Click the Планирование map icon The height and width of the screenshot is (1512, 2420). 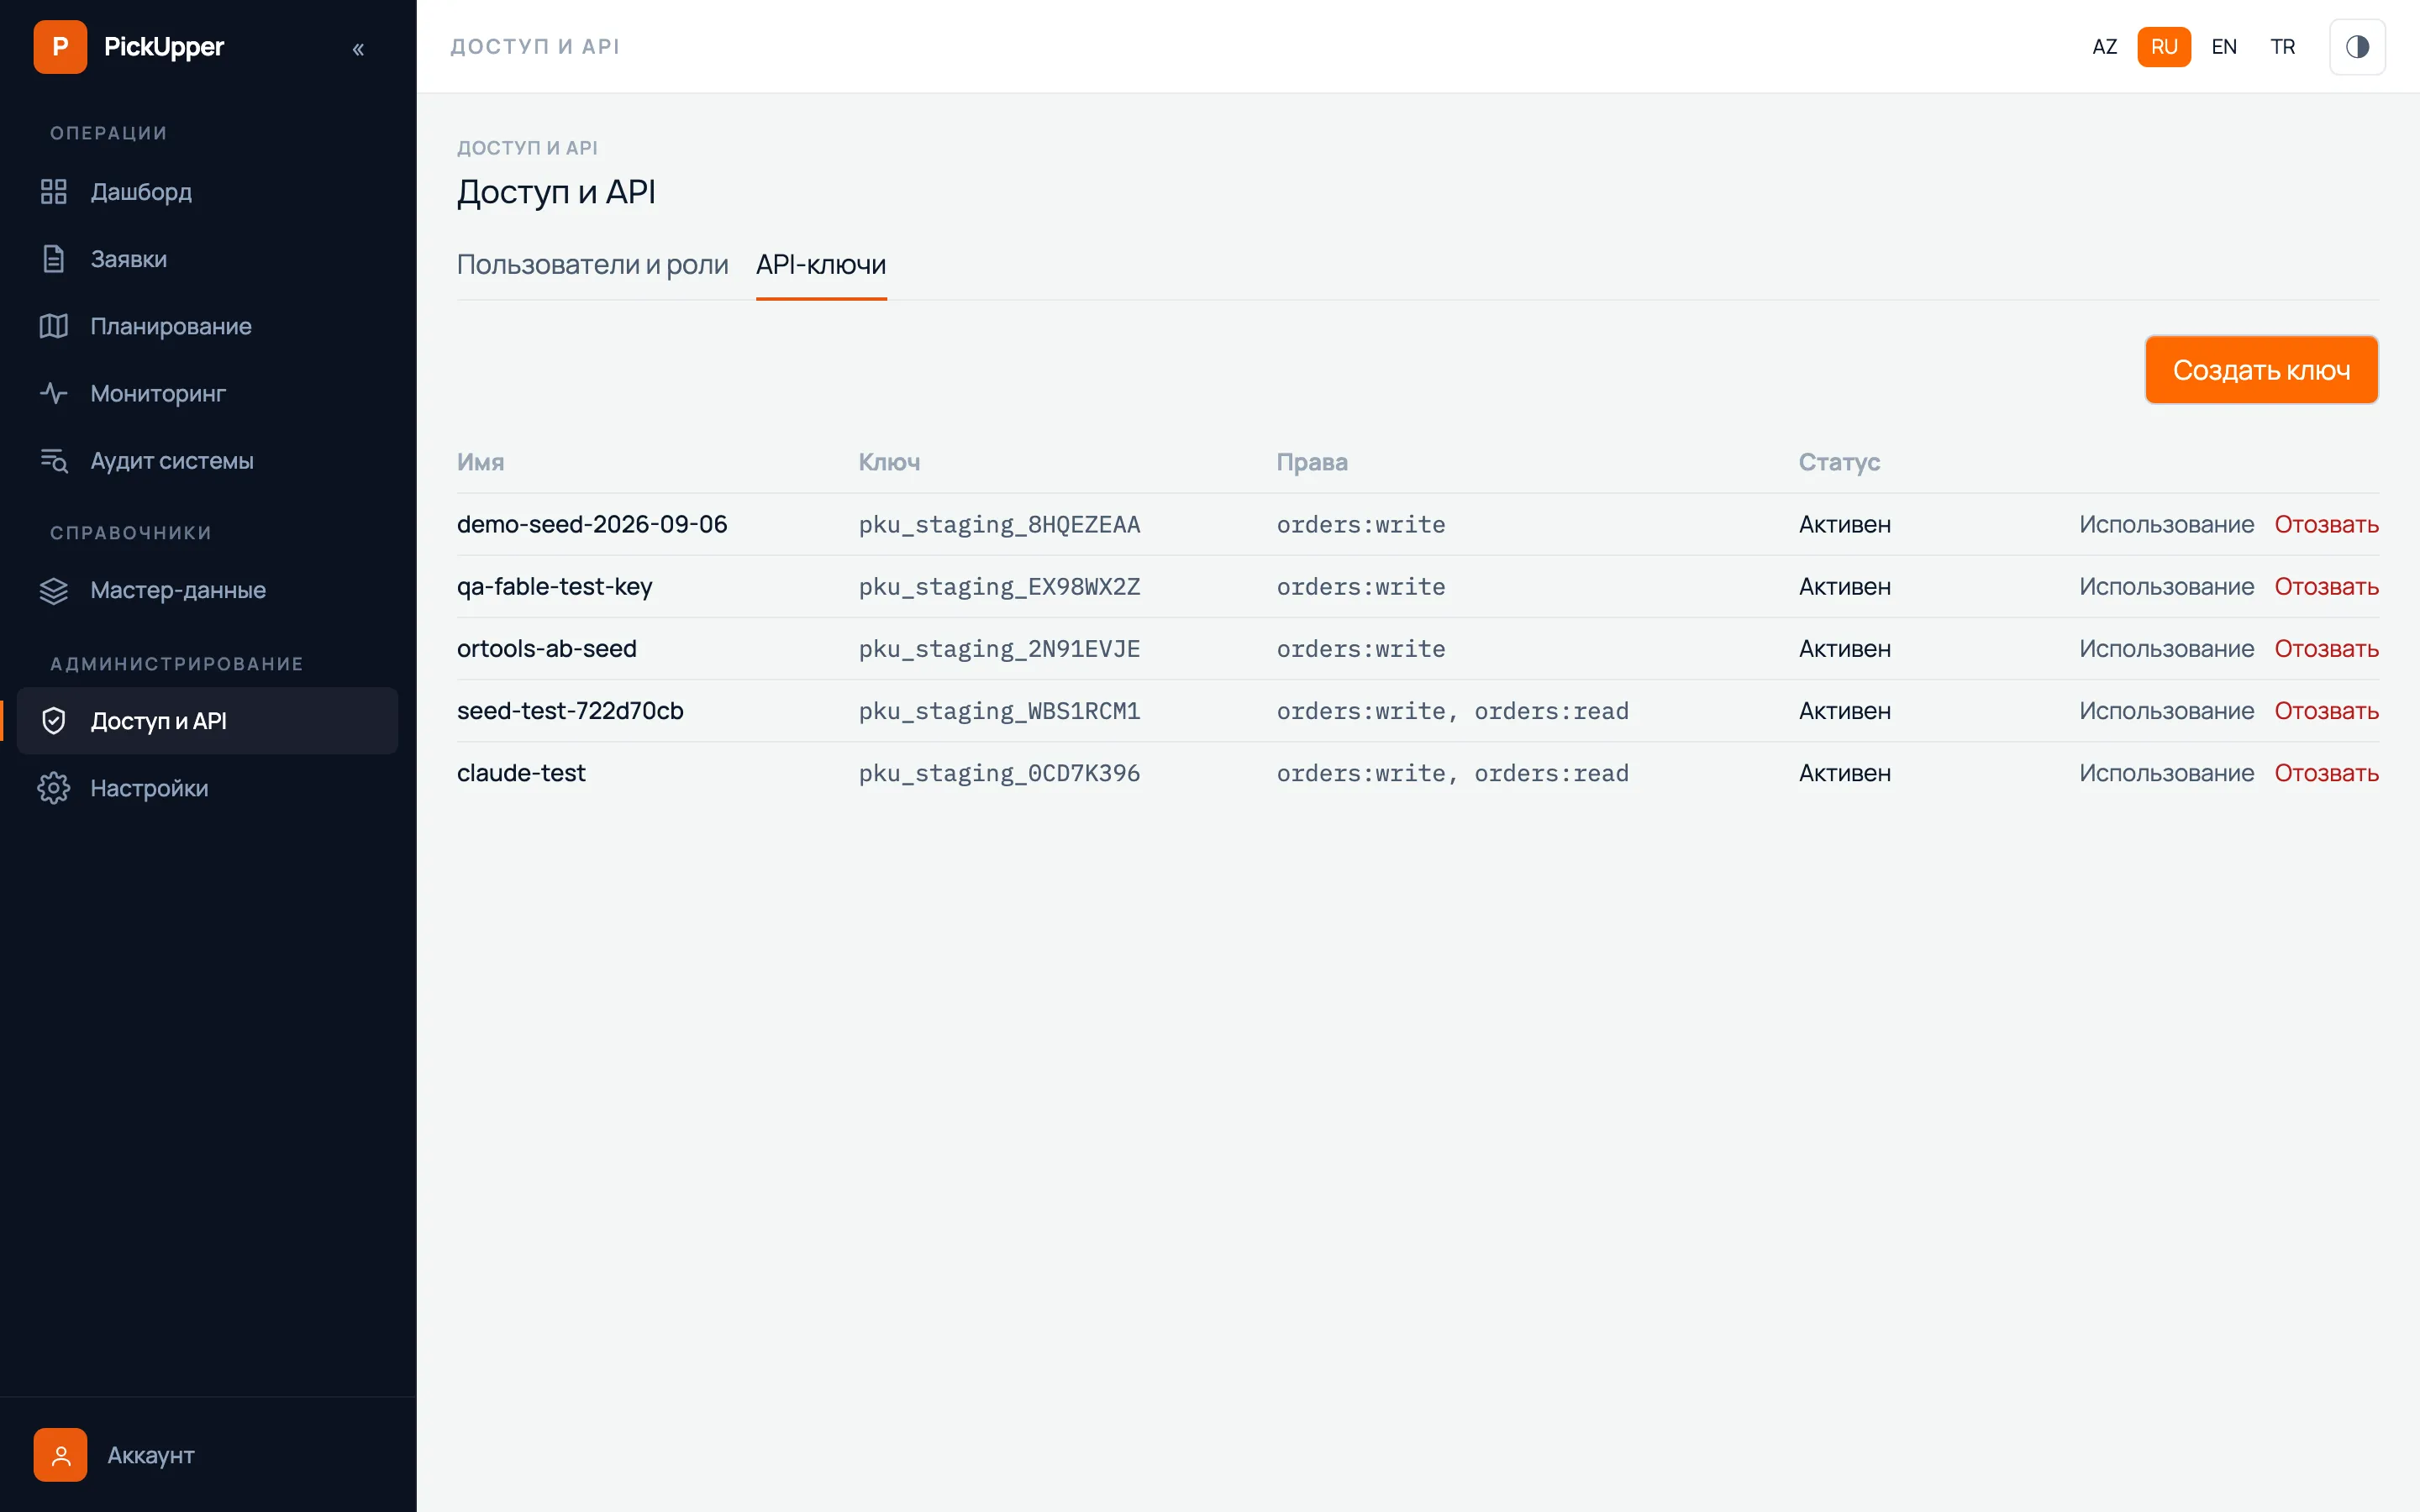point(54,326)
